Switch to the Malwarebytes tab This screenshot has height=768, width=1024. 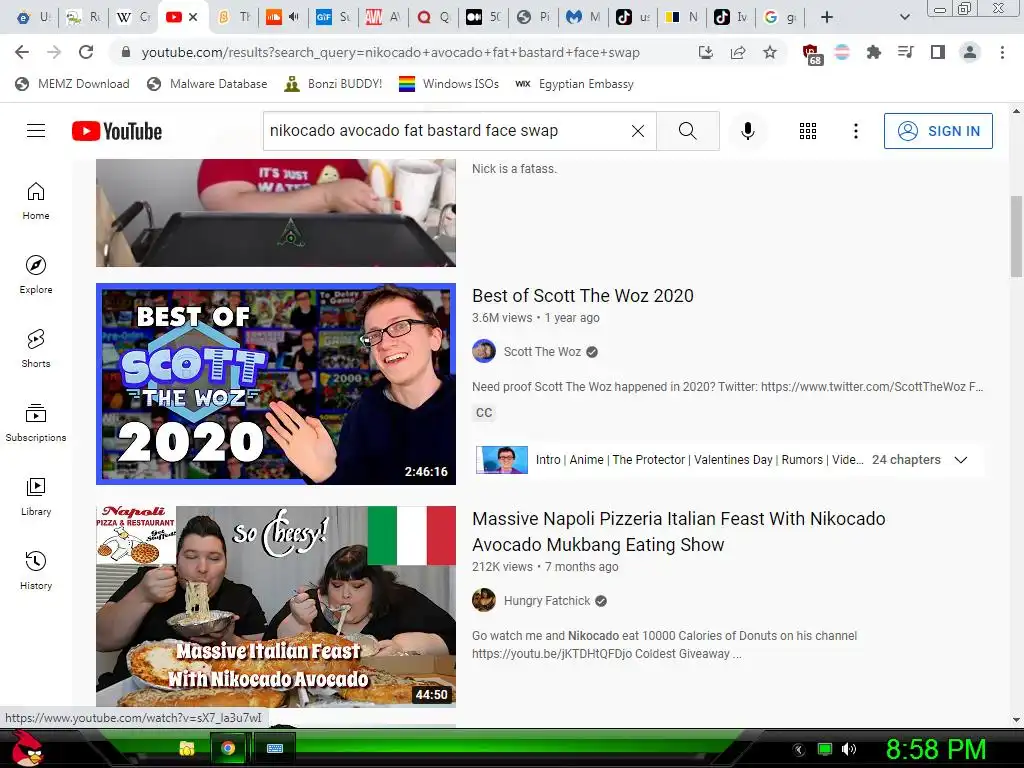583,18
